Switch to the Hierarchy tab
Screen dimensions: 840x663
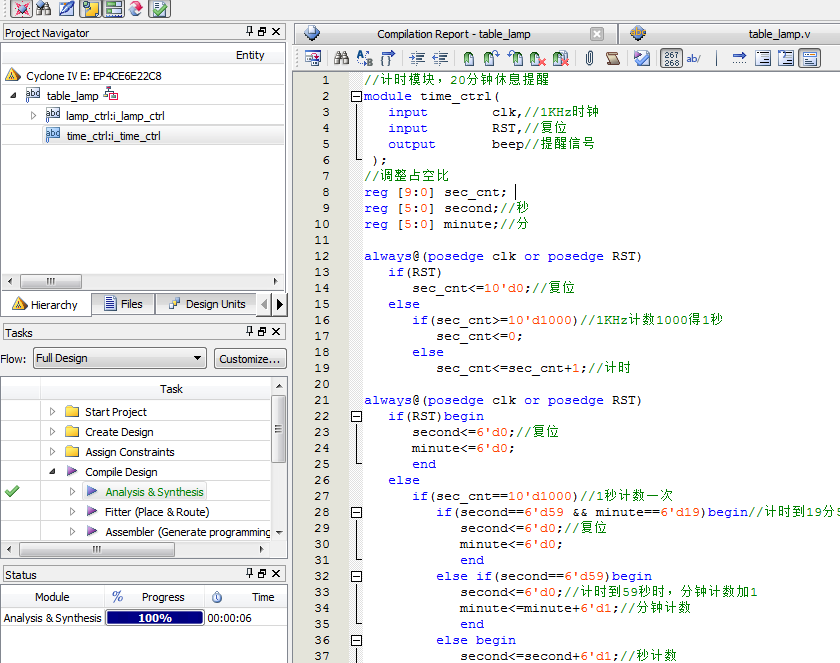pos(46,305)
